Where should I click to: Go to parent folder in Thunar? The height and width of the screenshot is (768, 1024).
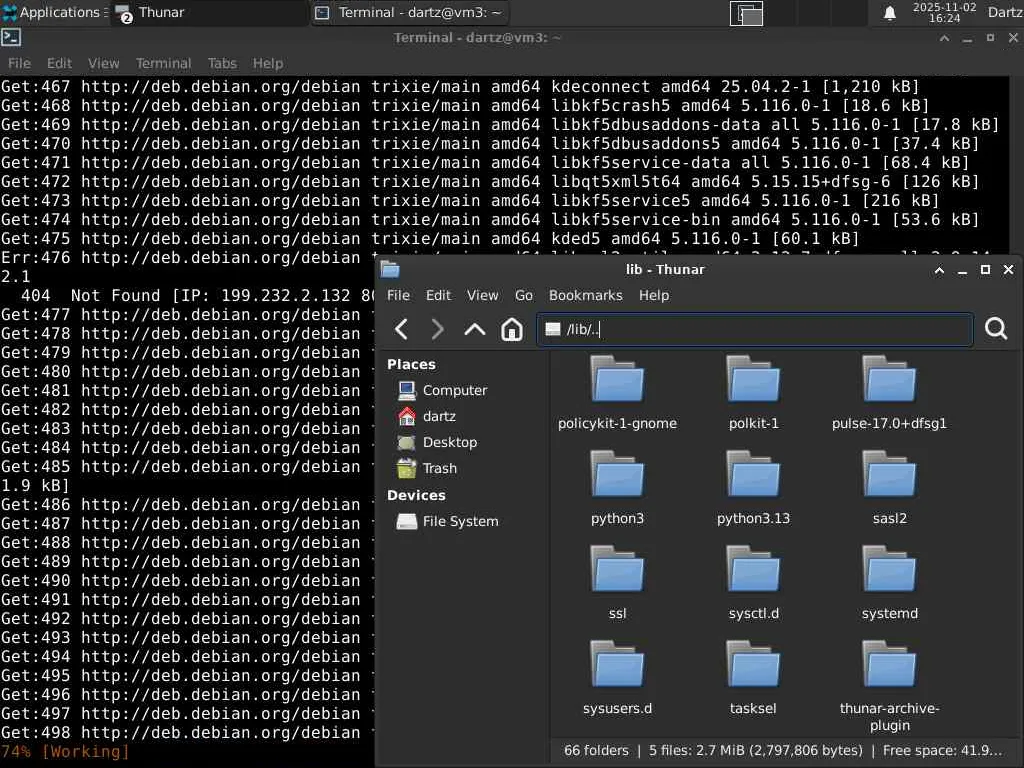[475, 329]
